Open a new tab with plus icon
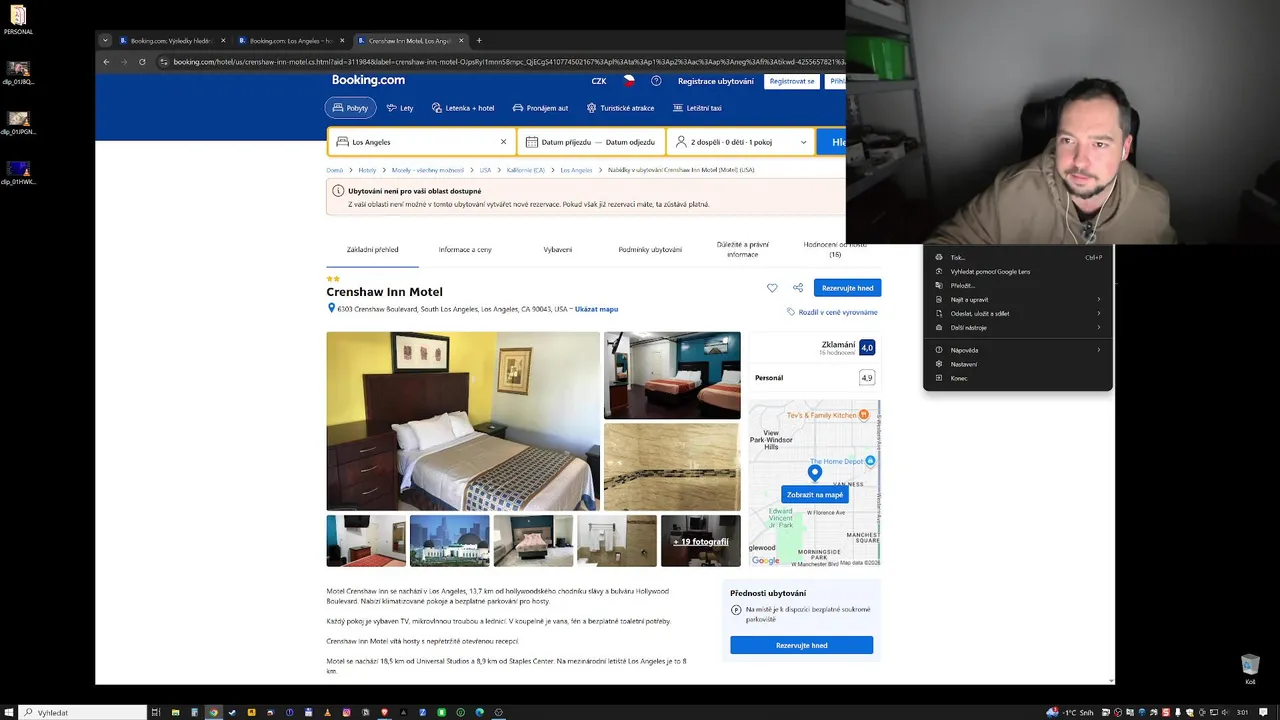 tap(479, 41)
